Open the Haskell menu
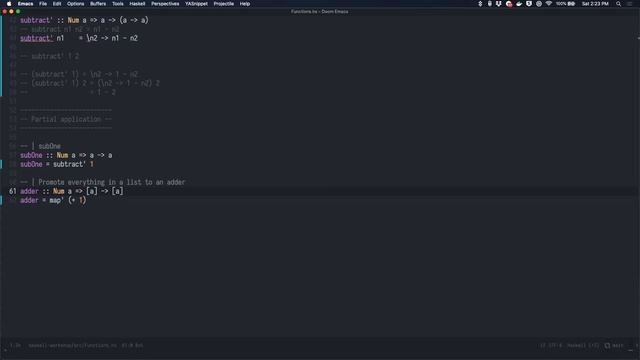The image size is (640, 360). point(137,4)
